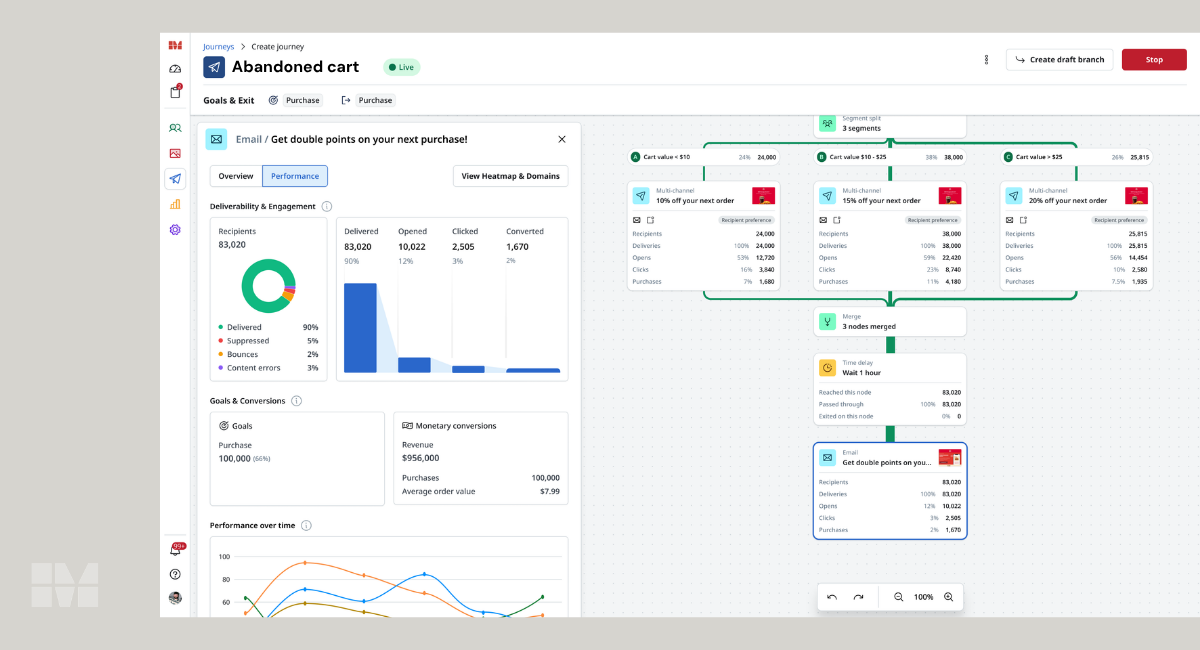This screenshot has height=650, width=1200.
Task: Zoom out the journey canvas
Action: tap(898, 597)
